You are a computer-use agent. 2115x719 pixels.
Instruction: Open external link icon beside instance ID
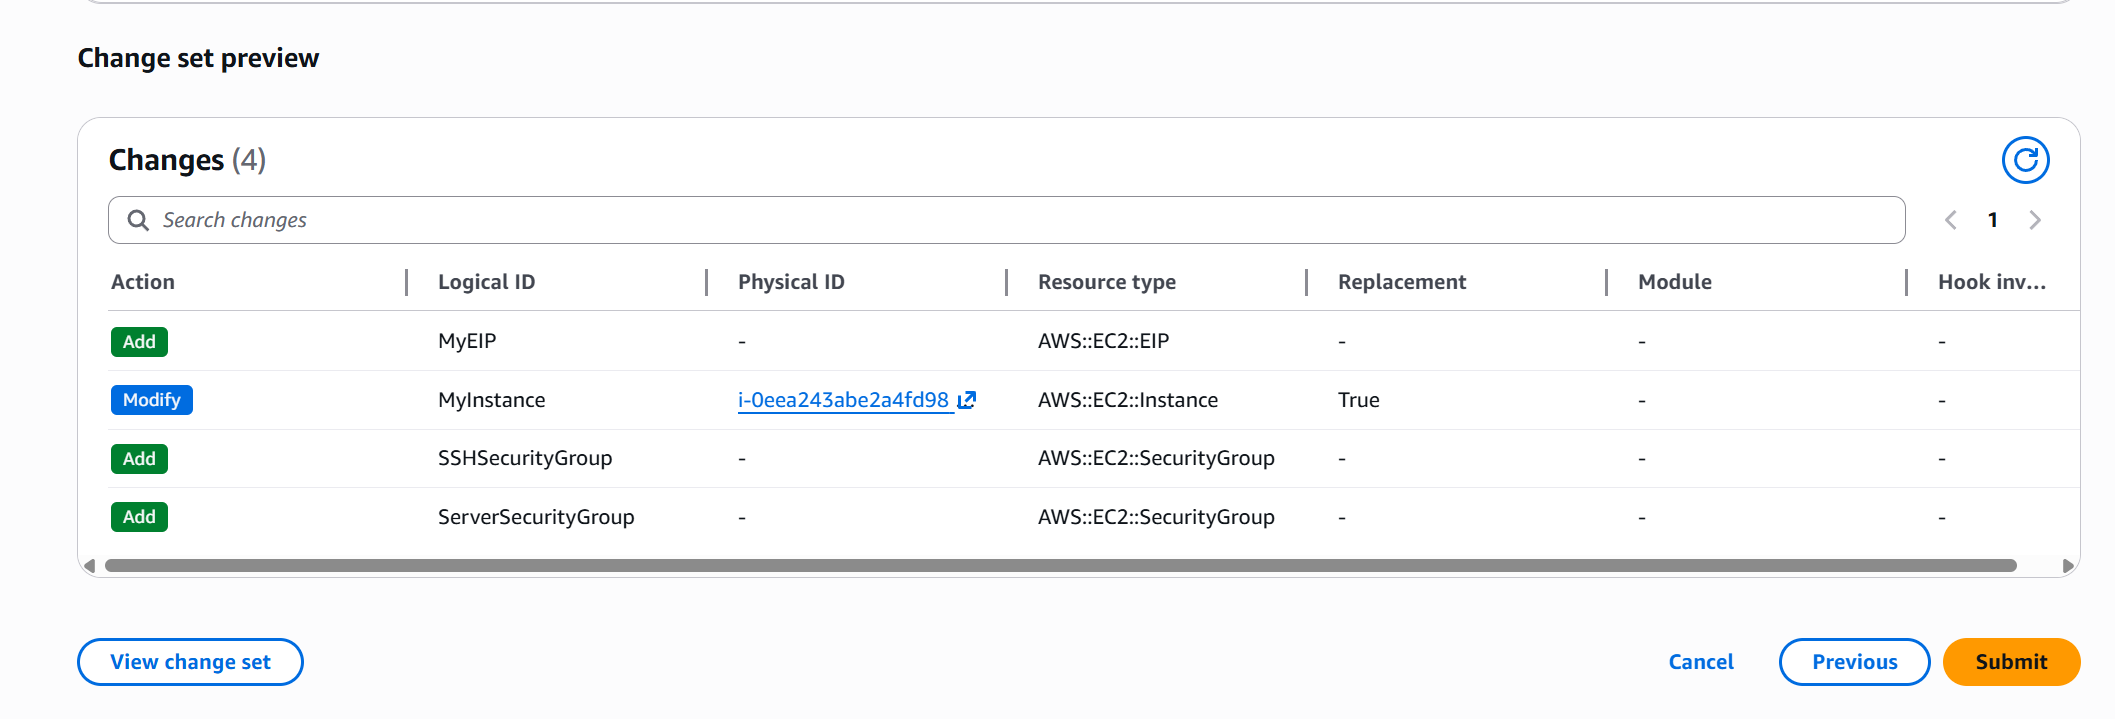tap(967, 401)
